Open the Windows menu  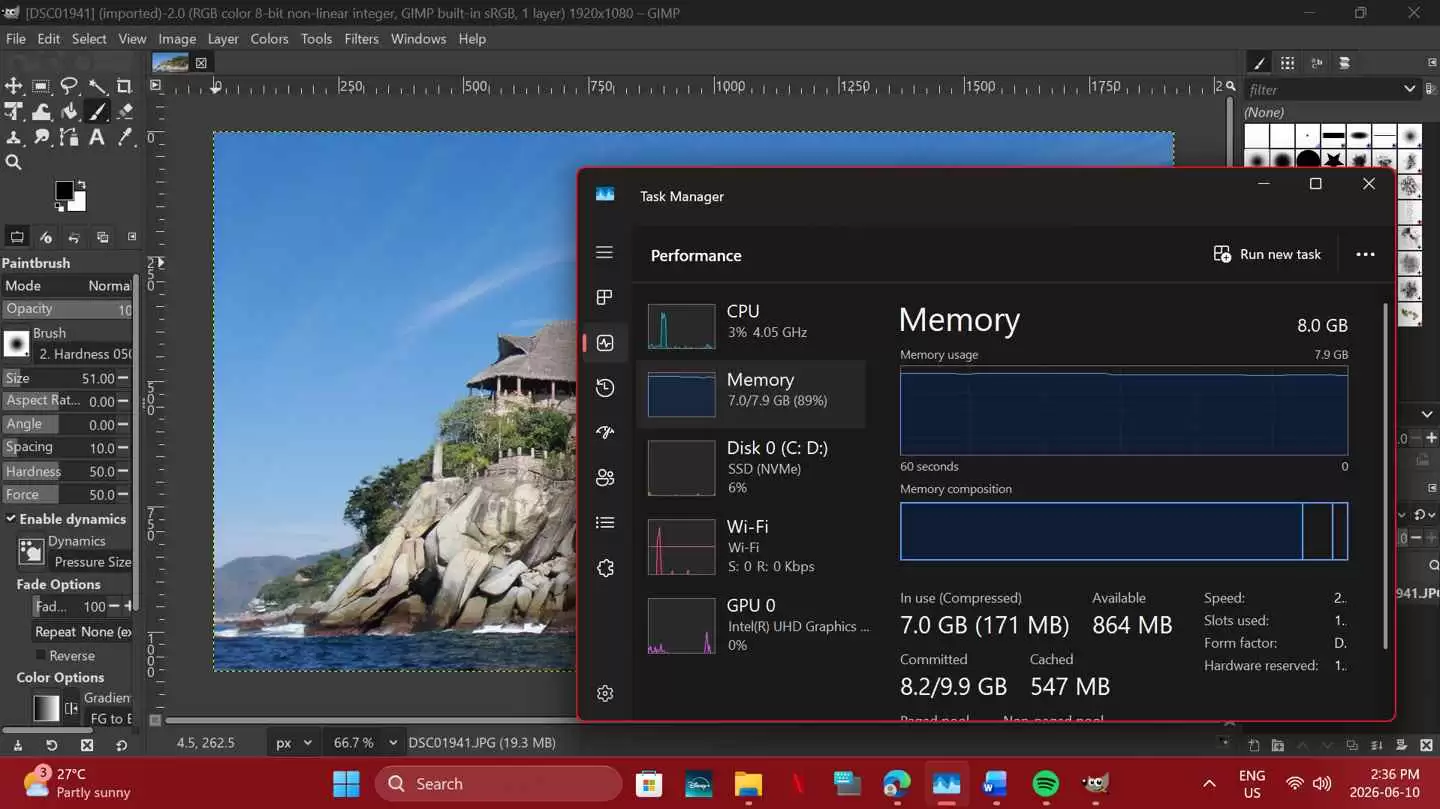pos(418,39)
